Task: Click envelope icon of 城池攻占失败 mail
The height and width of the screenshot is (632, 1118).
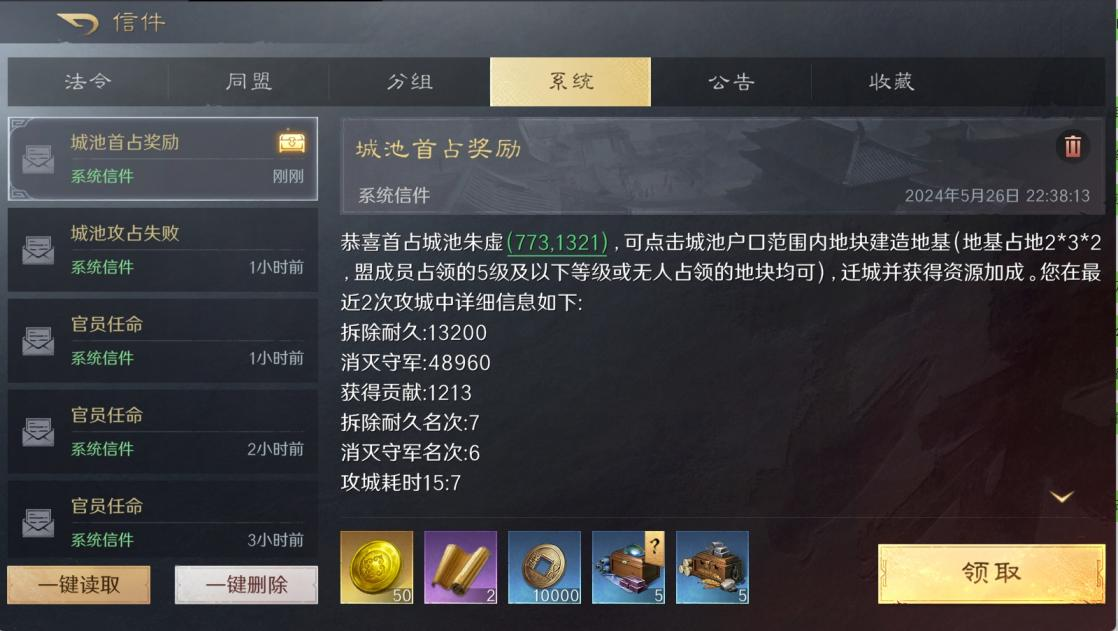Action: [38, 250]
